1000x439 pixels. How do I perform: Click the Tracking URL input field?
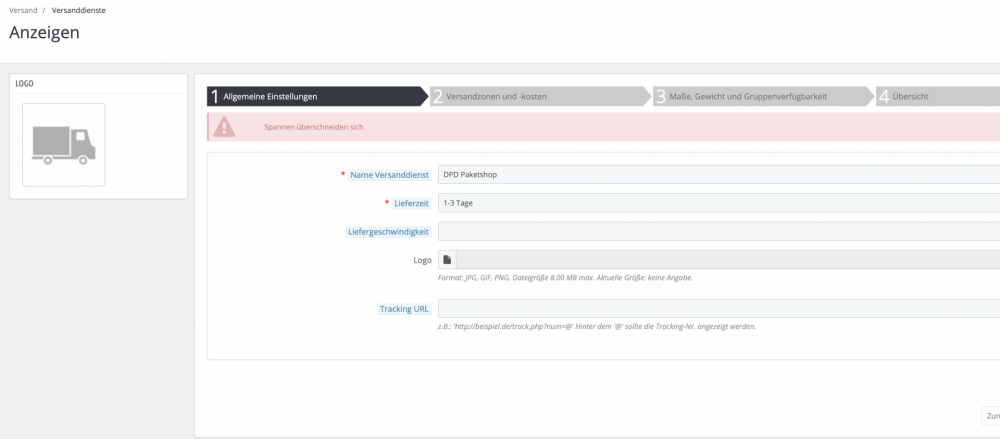pyautogui.click(x=719, y=308)
